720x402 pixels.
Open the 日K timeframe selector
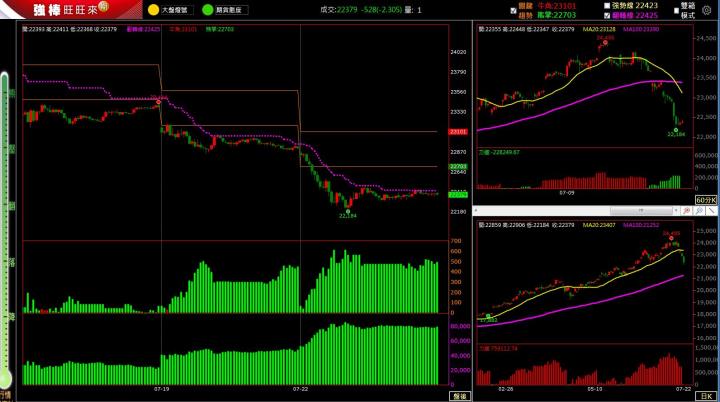point(709,395)
